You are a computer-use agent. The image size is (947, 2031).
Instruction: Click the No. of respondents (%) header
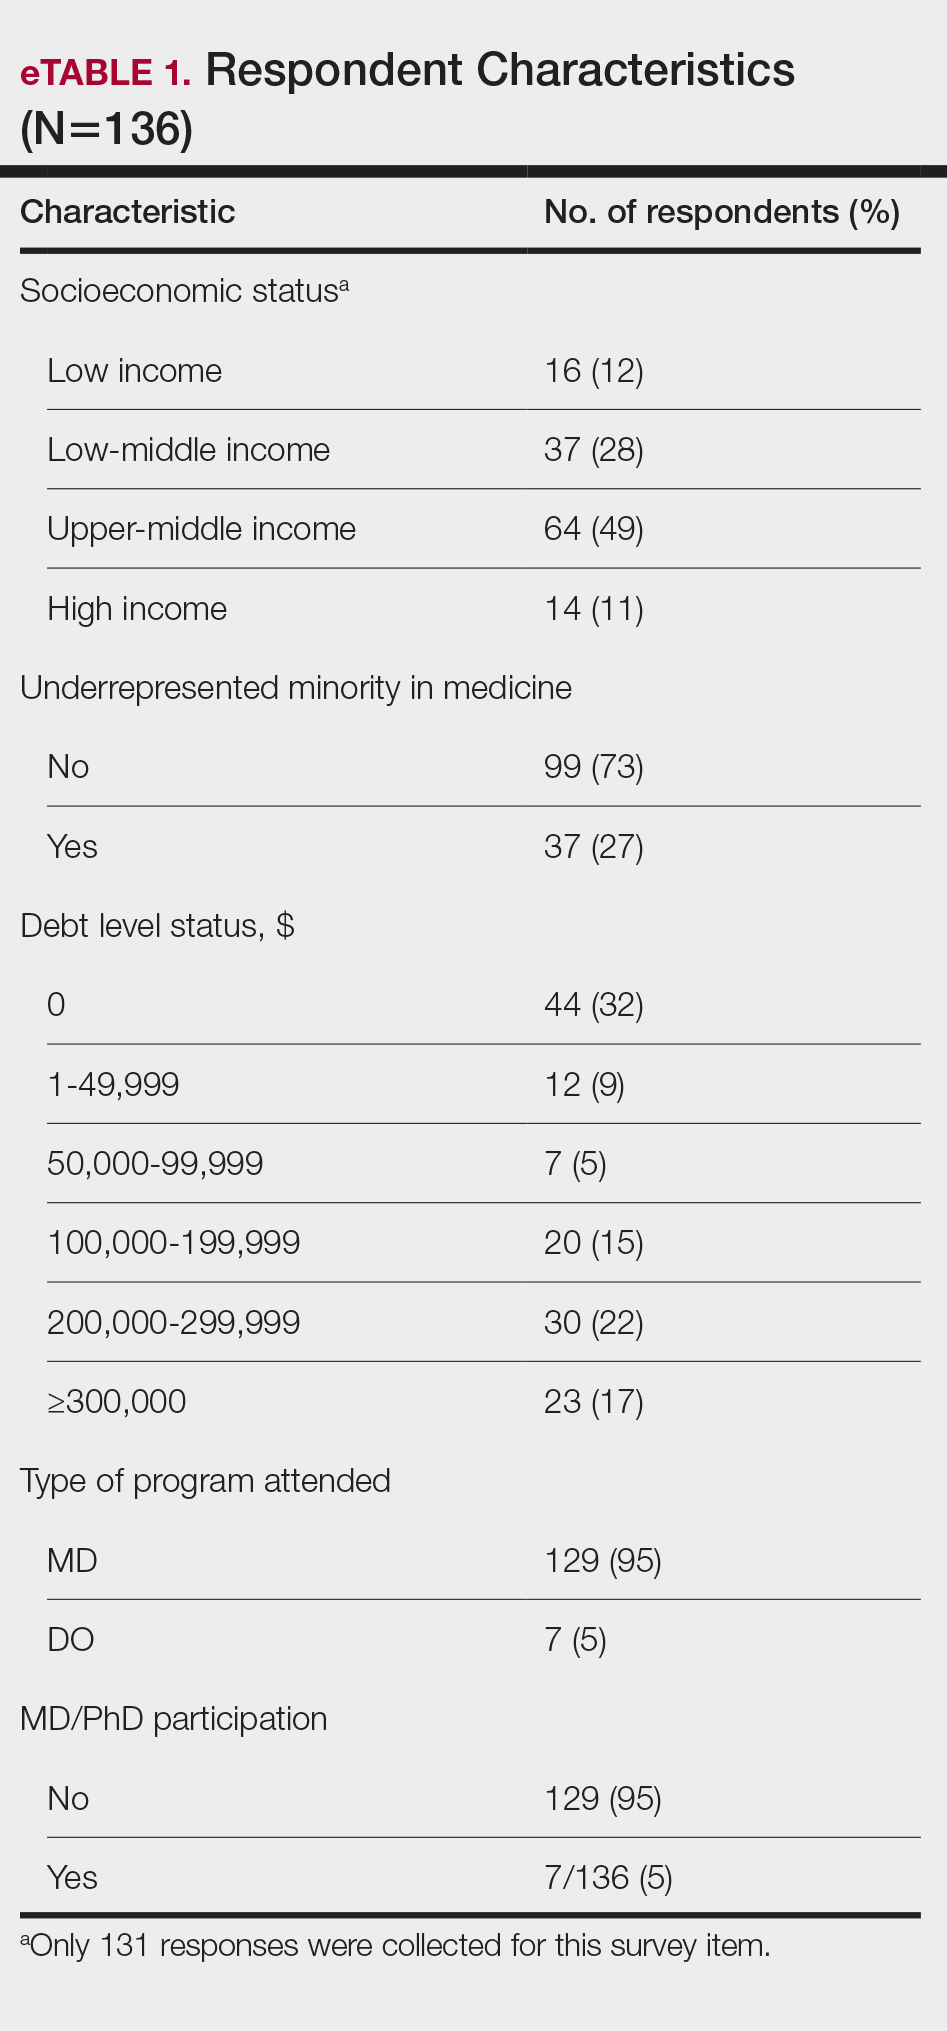(722, 212)
